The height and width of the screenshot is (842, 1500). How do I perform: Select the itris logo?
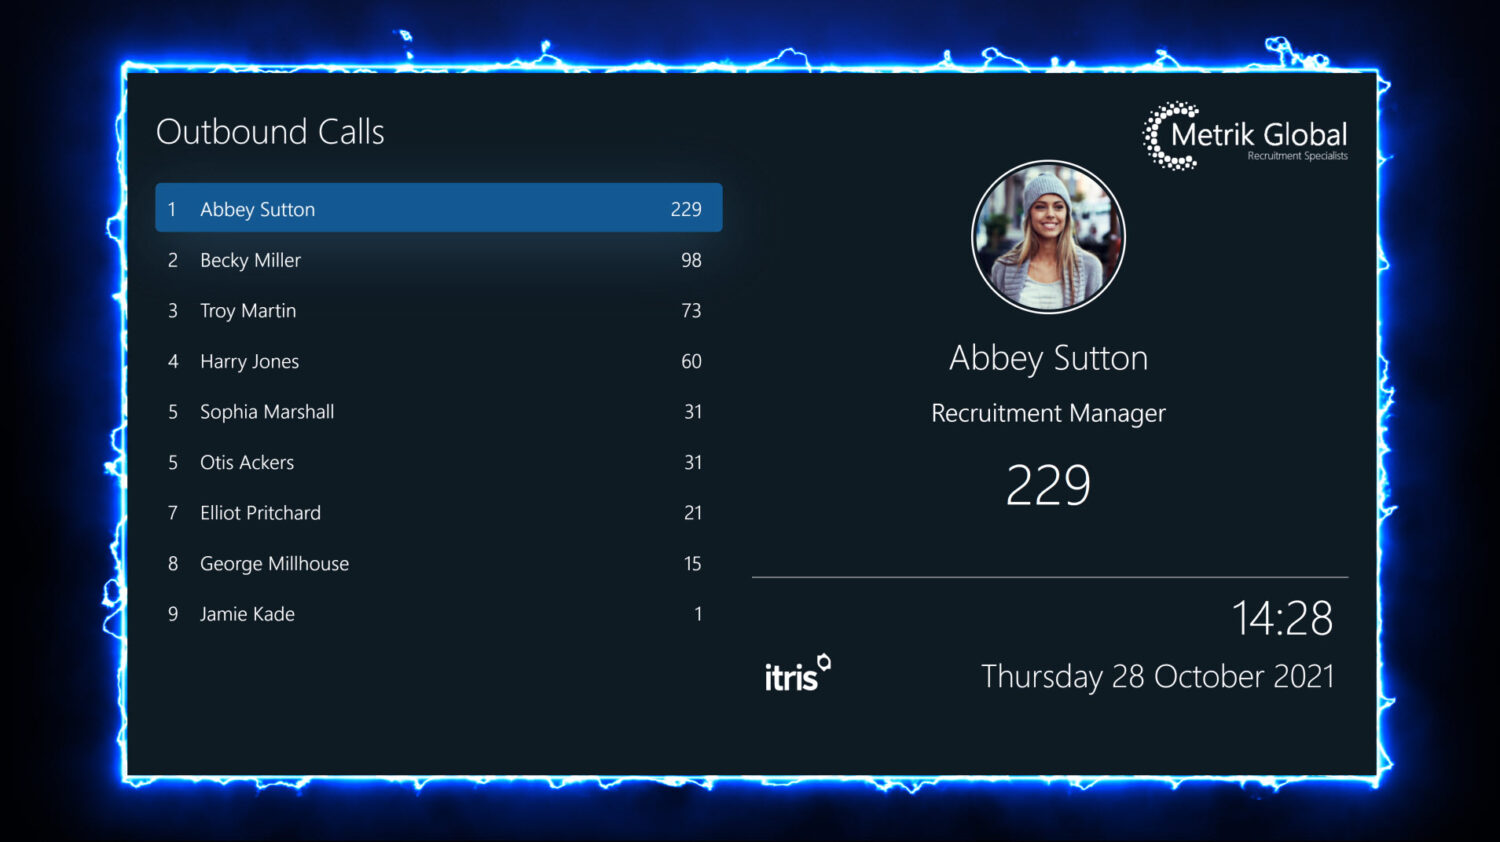tap(797, 673)
